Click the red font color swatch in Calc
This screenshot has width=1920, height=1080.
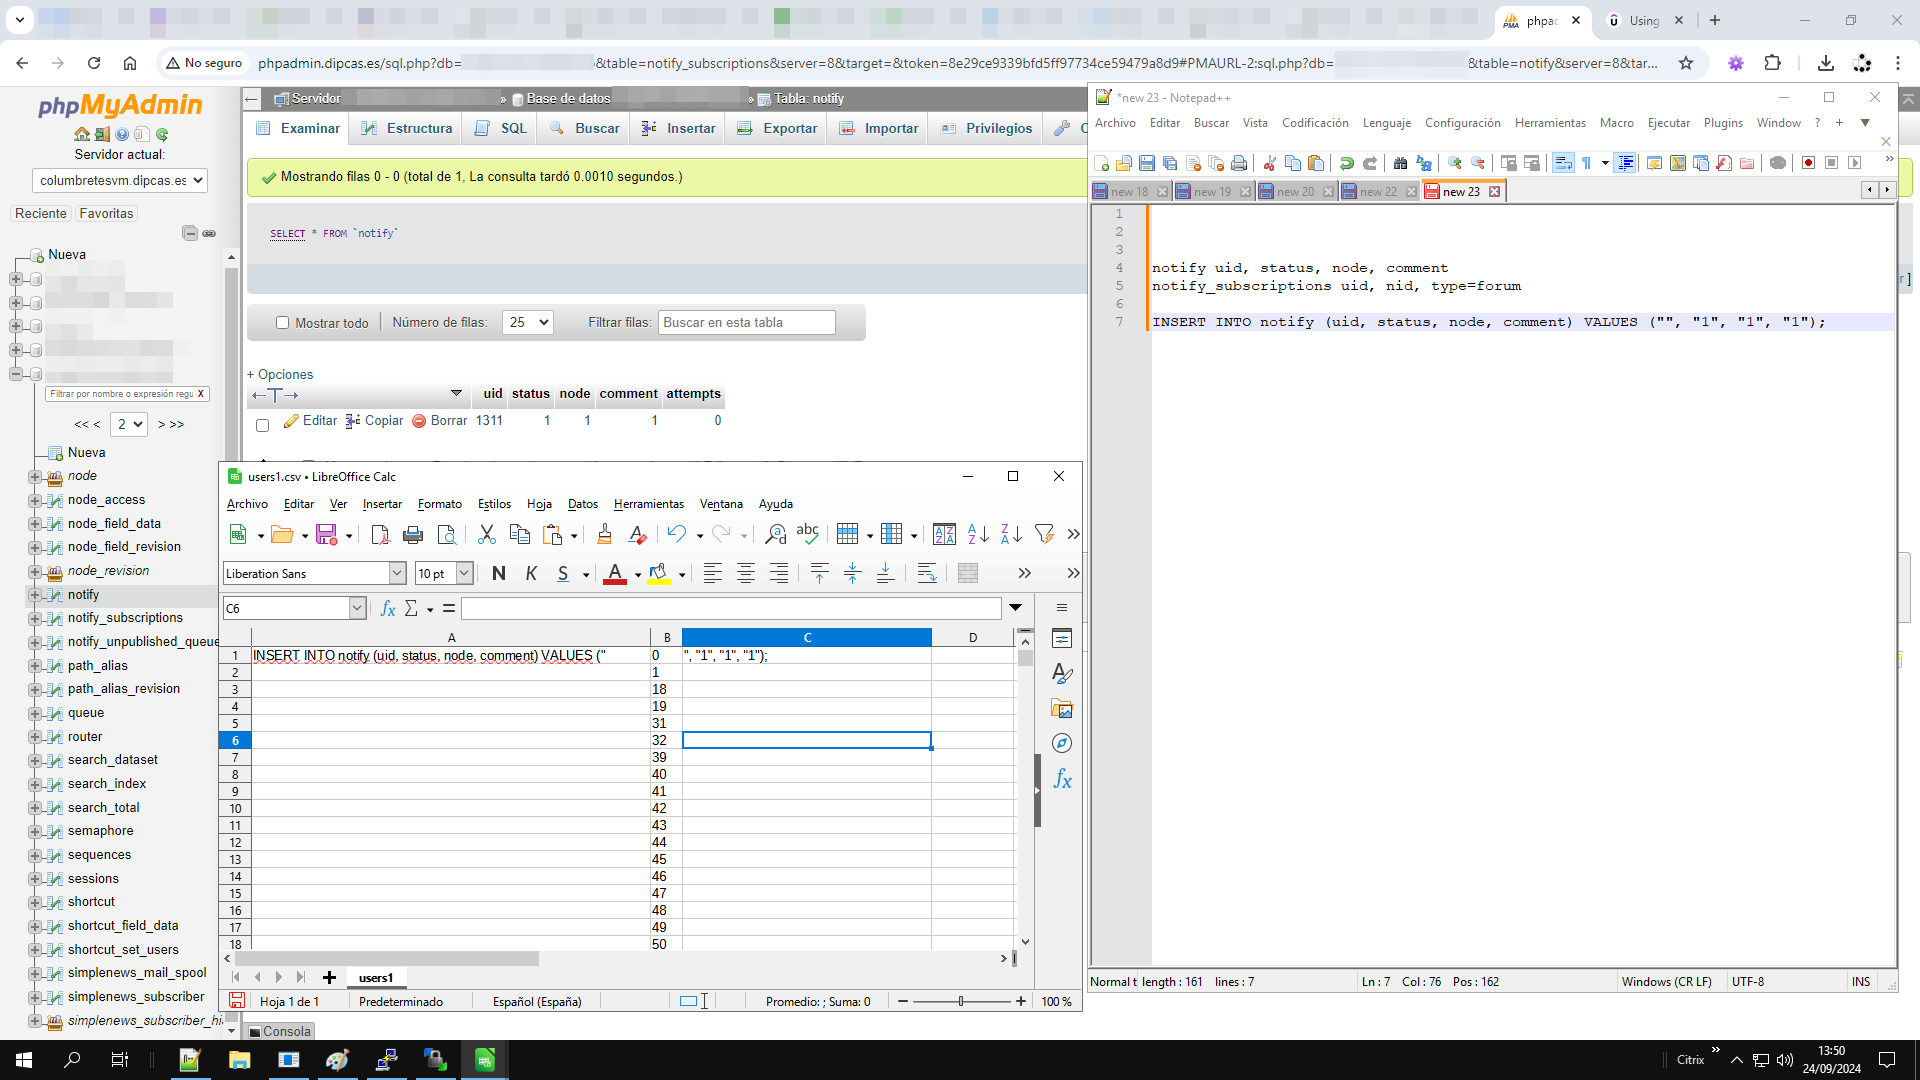[x=615, y=573]
